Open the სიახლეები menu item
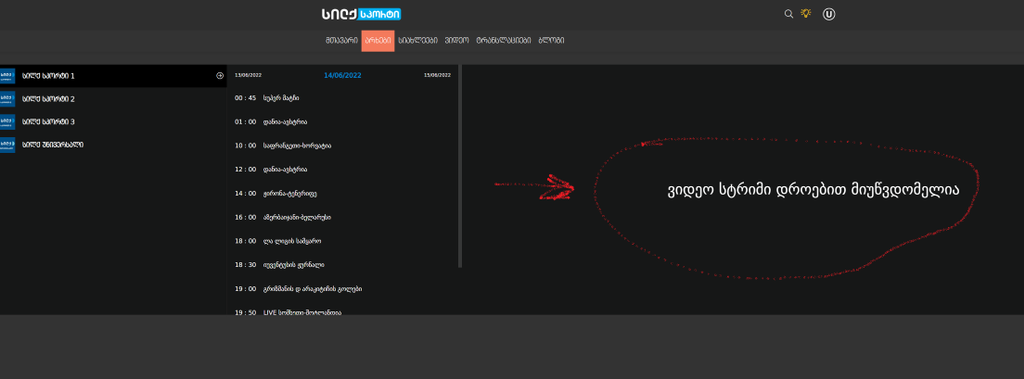The height and width of the screenshot is (379, 1024). click(x=418, y=41)
